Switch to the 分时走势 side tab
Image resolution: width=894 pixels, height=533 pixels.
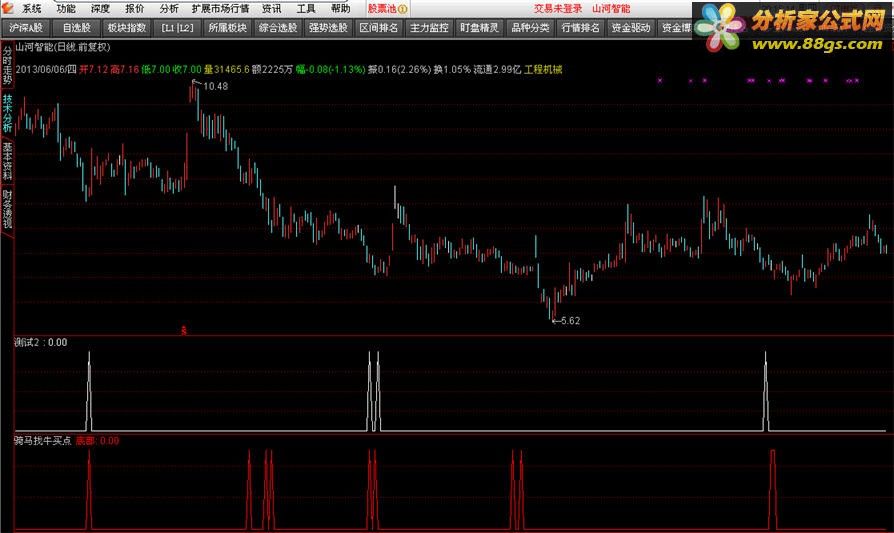pos(7,65)
